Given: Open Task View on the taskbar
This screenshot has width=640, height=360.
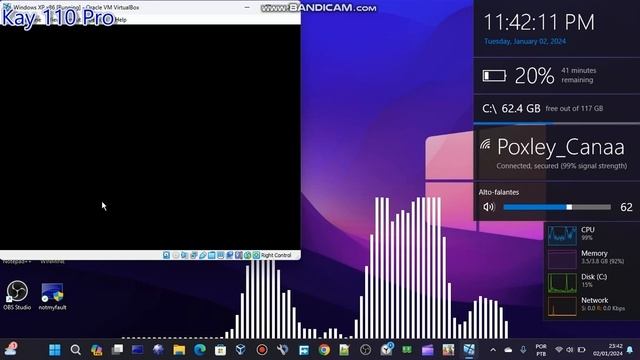Looking at the screenshot, I should (117, 350).
